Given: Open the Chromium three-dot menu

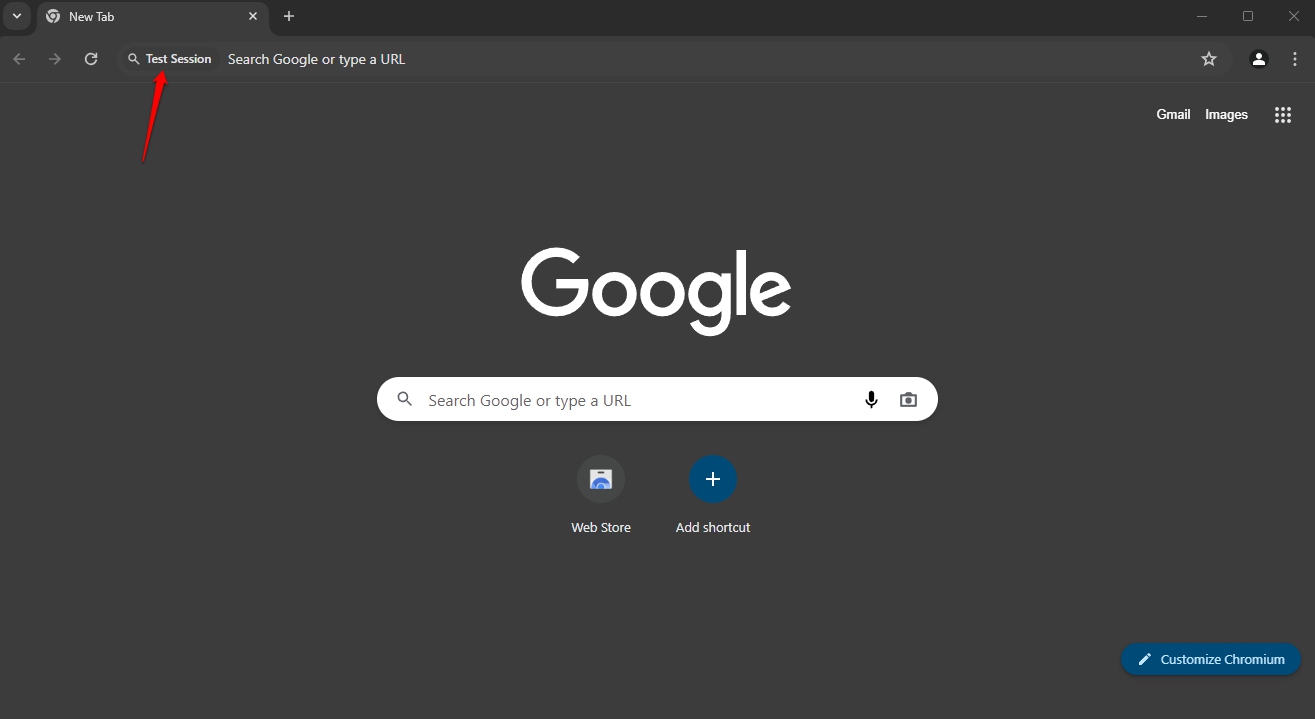Looking at the screenshot, I should [1295, 59].
